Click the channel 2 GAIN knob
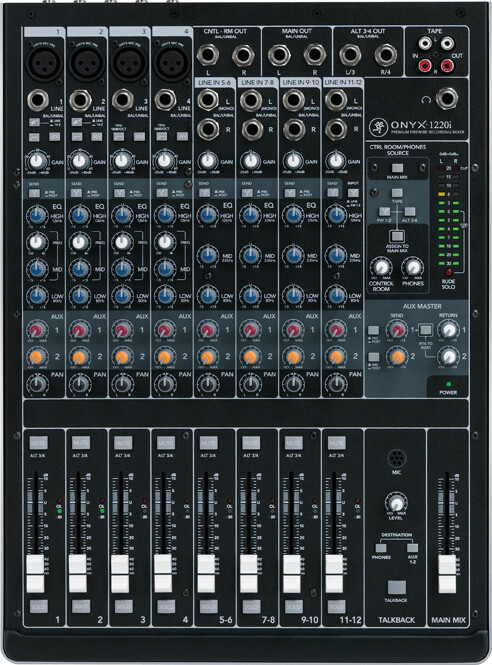The height and width of the screenshot is (665, 492). (79, 161)
